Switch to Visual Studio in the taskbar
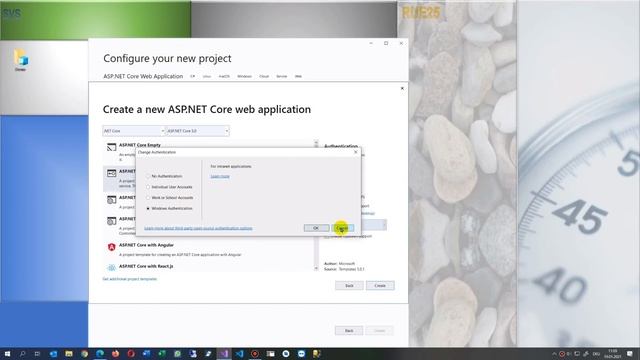 click(224, 354)
